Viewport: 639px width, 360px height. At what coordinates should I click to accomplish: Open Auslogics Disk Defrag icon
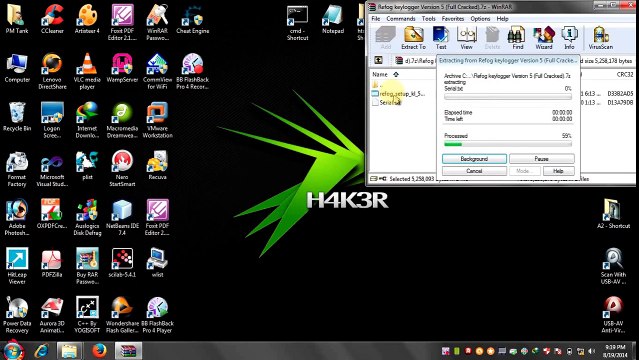pyautogui.click(x=87, y=217)
